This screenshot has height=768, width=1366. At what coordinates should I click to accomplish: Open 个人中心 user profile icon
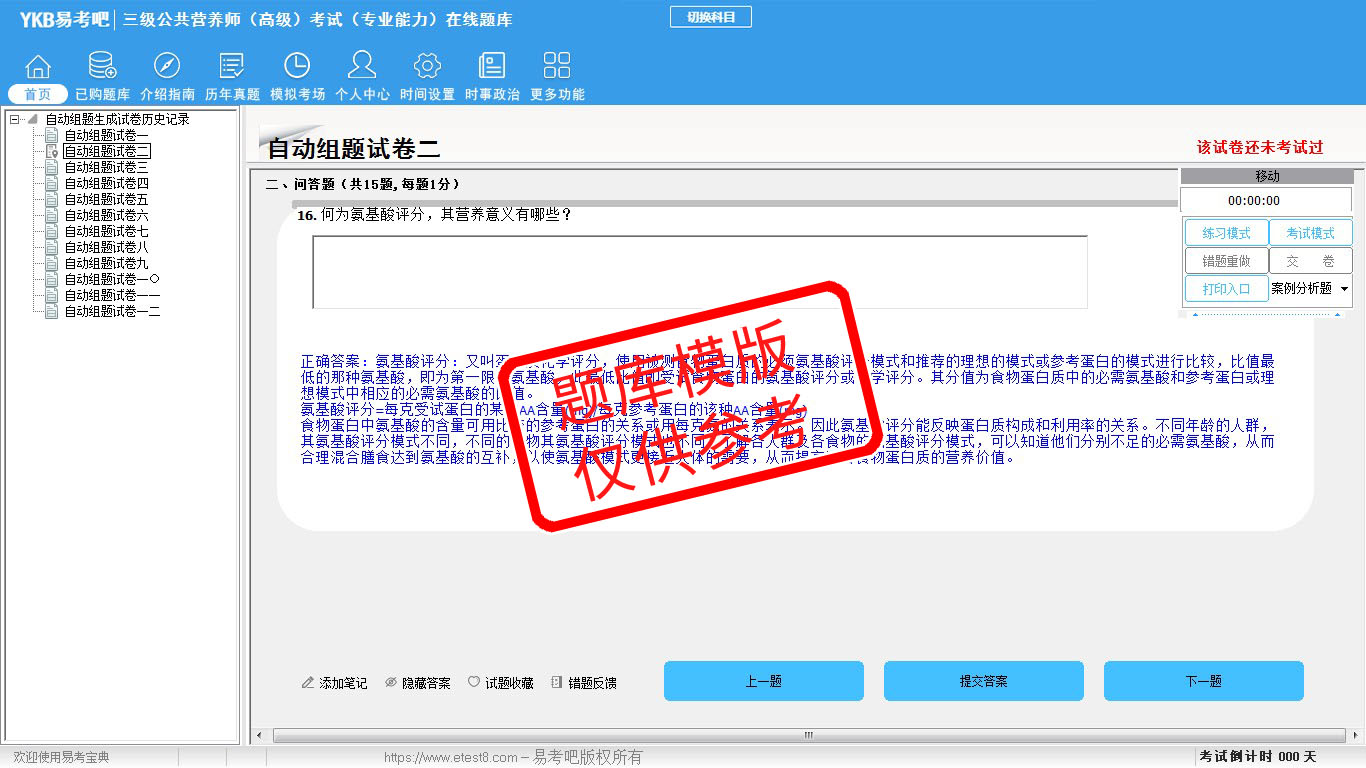pyautogui.click(x=362, y=67)
